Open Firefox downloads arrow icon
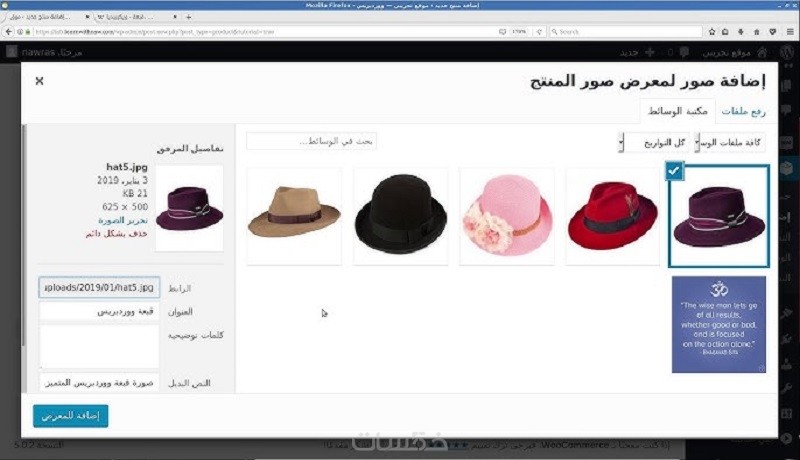800x460 pixels. (741, 32)
